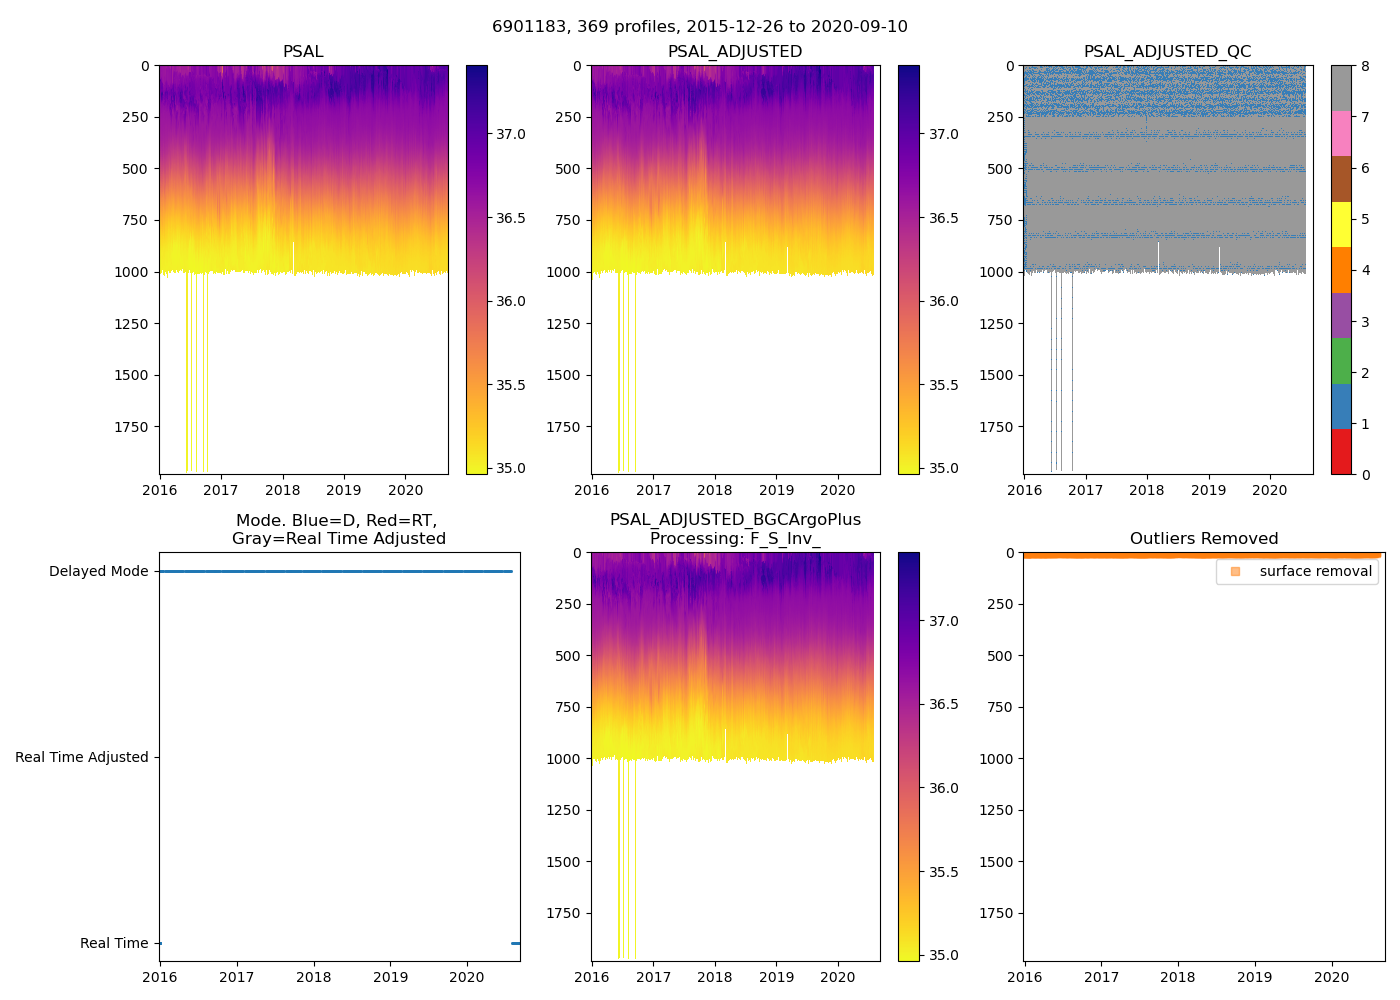Click the purple swatch in QC colorbar
Viewport: 1400px width, 1000px height.
tap(1341, 315)
